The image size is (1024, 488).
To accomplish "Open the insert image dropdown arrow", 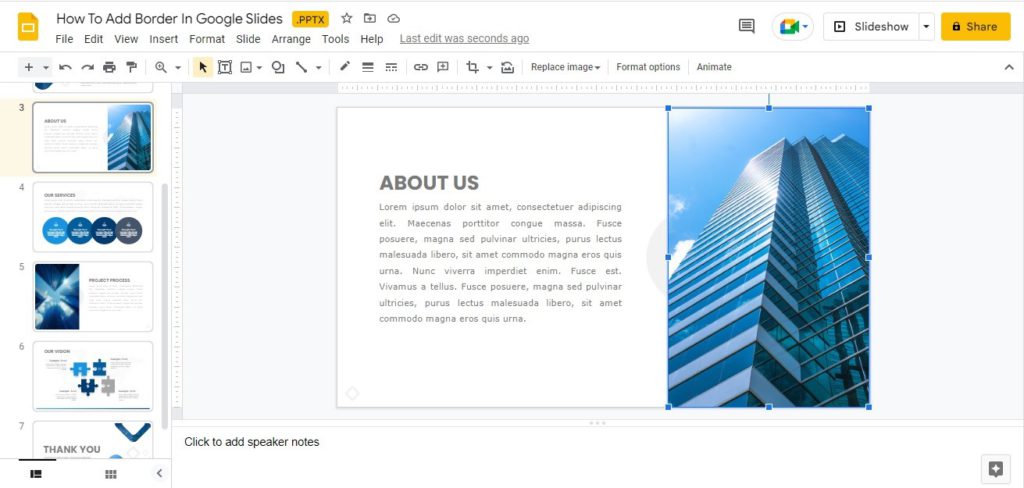I will click(259, 67).
